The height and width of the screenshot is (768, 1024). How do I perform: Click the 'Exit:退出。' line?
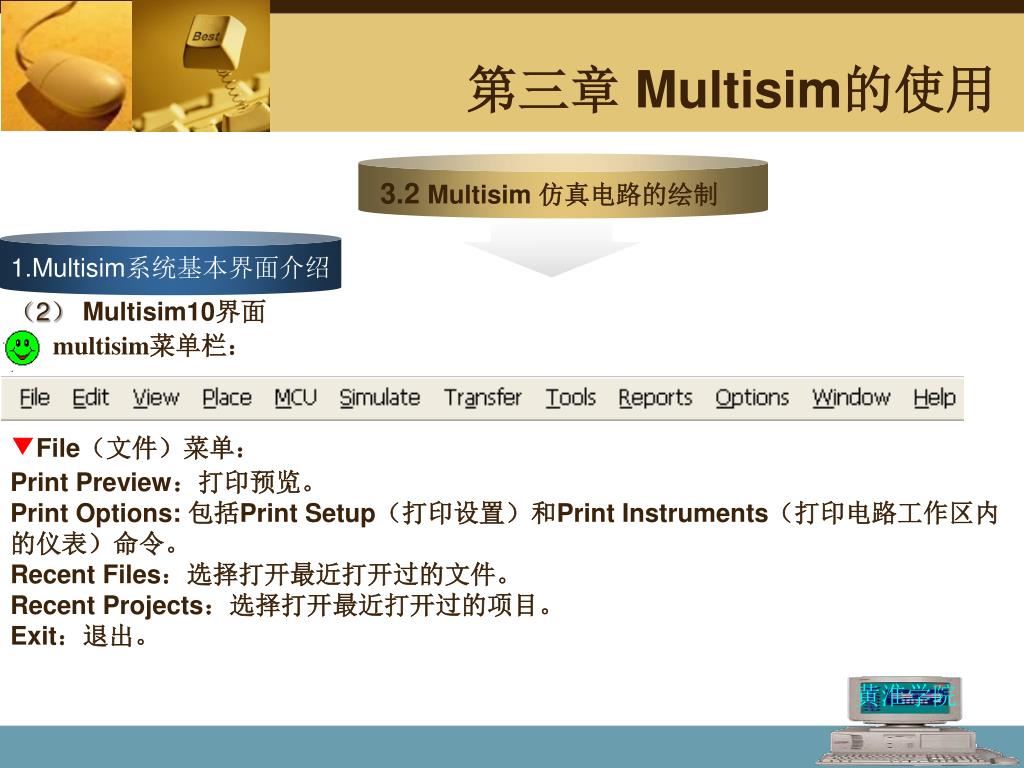point(80,636)
